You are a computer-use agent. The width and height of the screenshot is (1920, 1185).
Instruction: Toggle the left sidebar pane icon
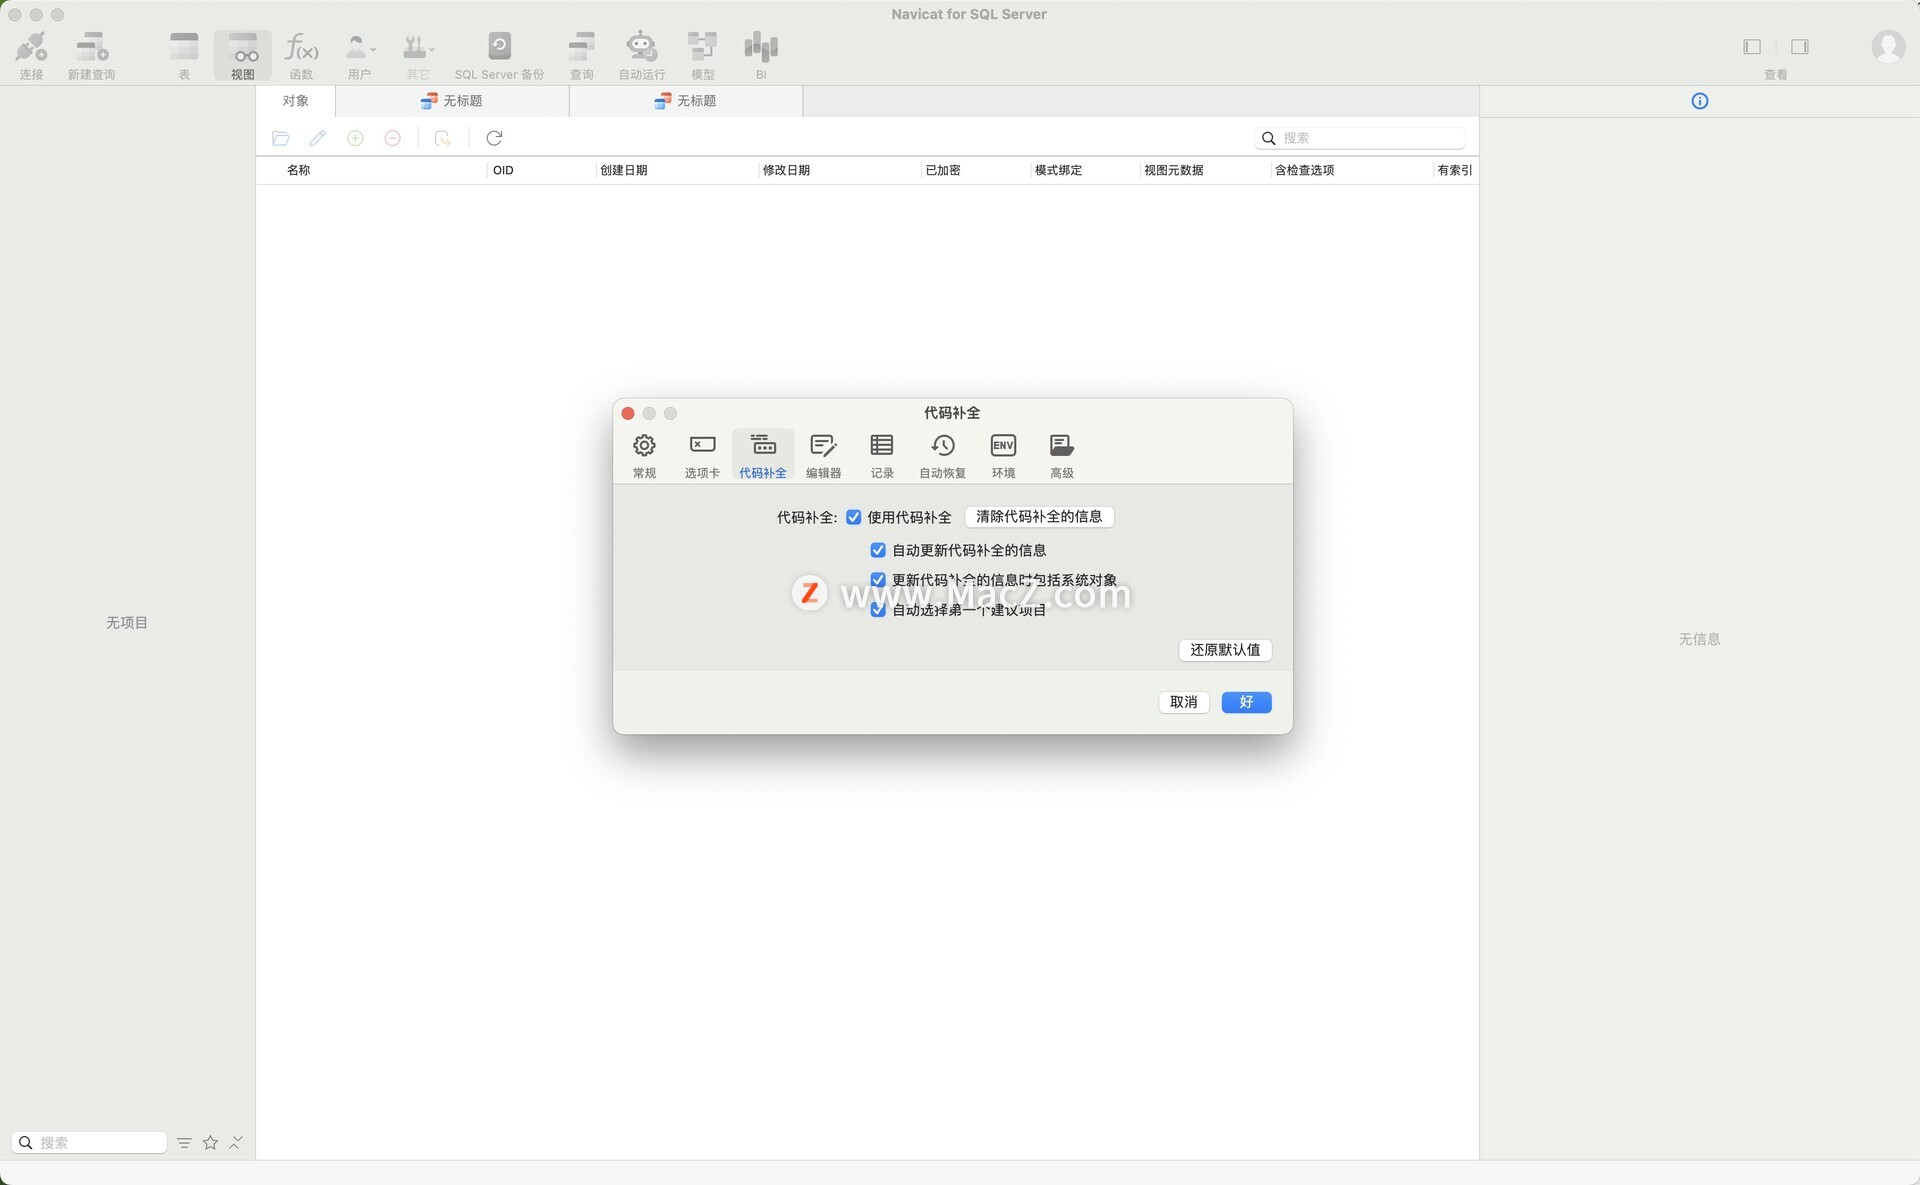click(x=1752, y=47)
